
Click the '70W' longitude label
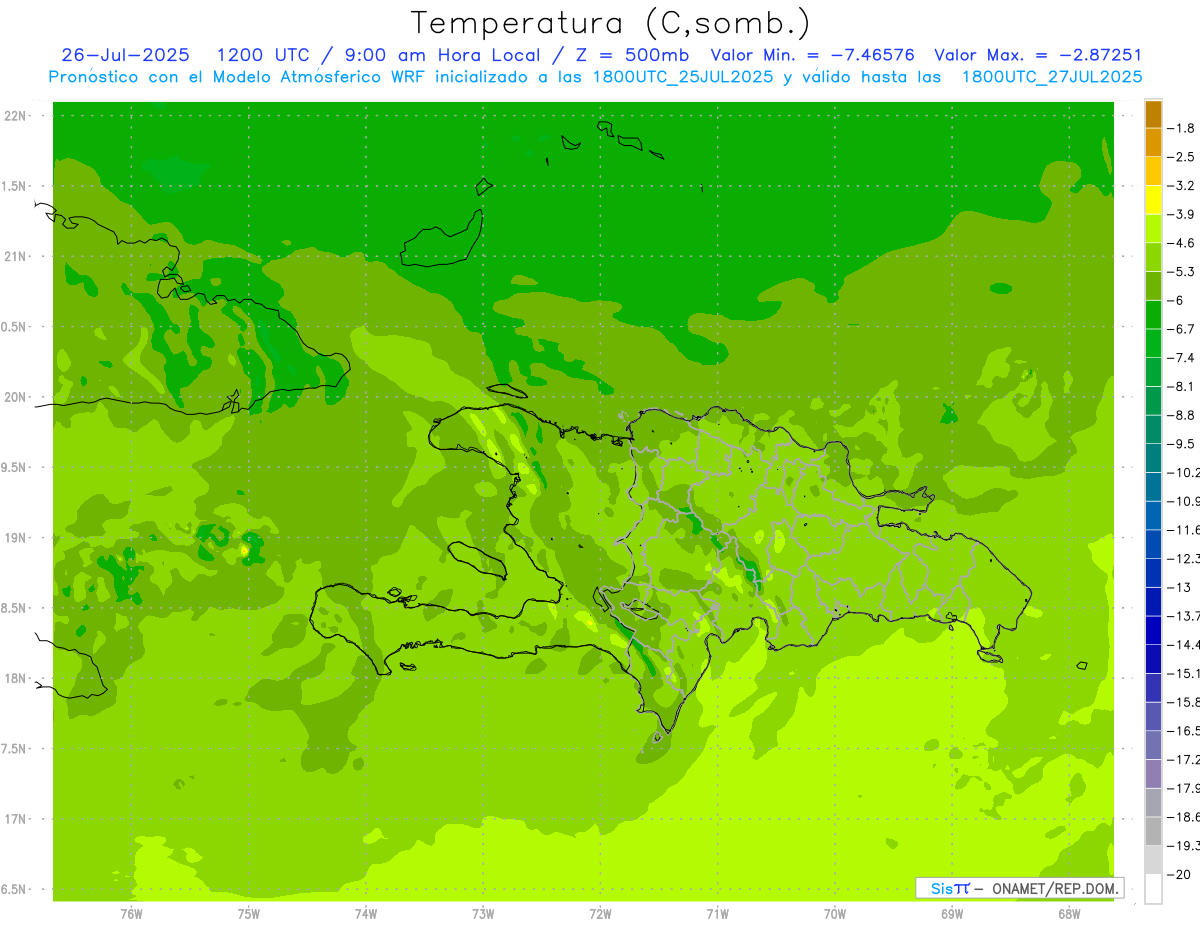(x=835, y=914)
